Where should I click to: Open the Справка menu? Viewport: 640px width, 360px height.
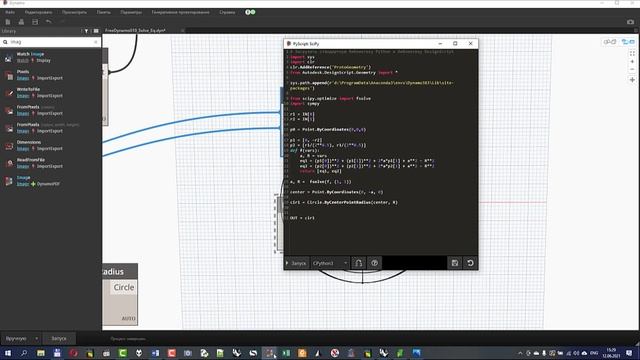pyautogui.click(x=227, y=12)
